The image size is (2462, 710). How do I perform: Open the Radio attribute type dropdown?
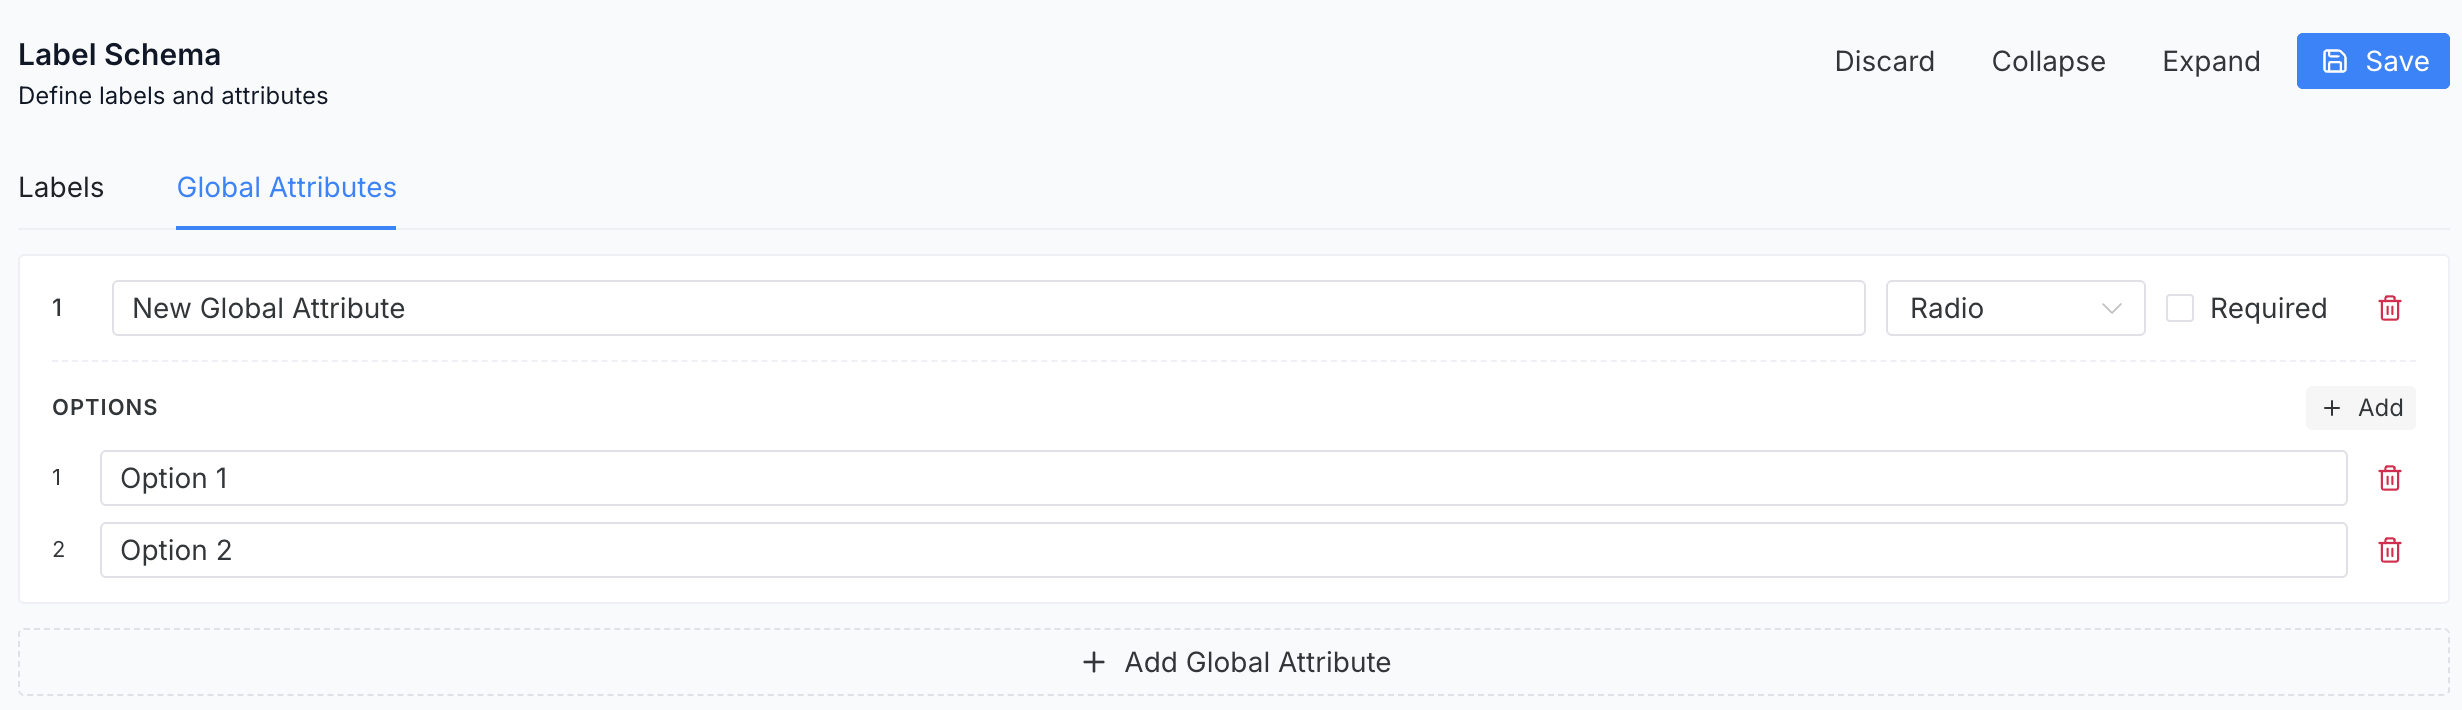pyautogui.click(x=2014, y=308)
